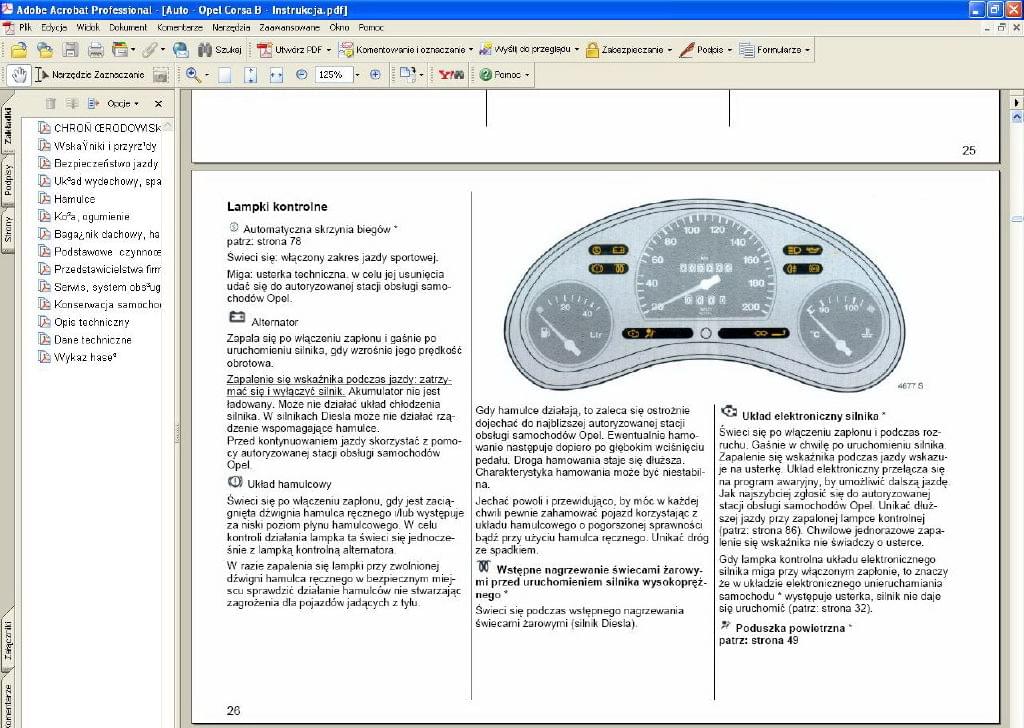Open the Widok menu
The image size is (1024, 728).
point(88,27)
